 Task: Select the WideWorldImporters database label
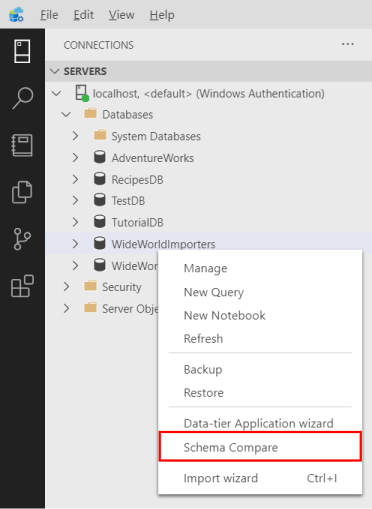point(163,244)
